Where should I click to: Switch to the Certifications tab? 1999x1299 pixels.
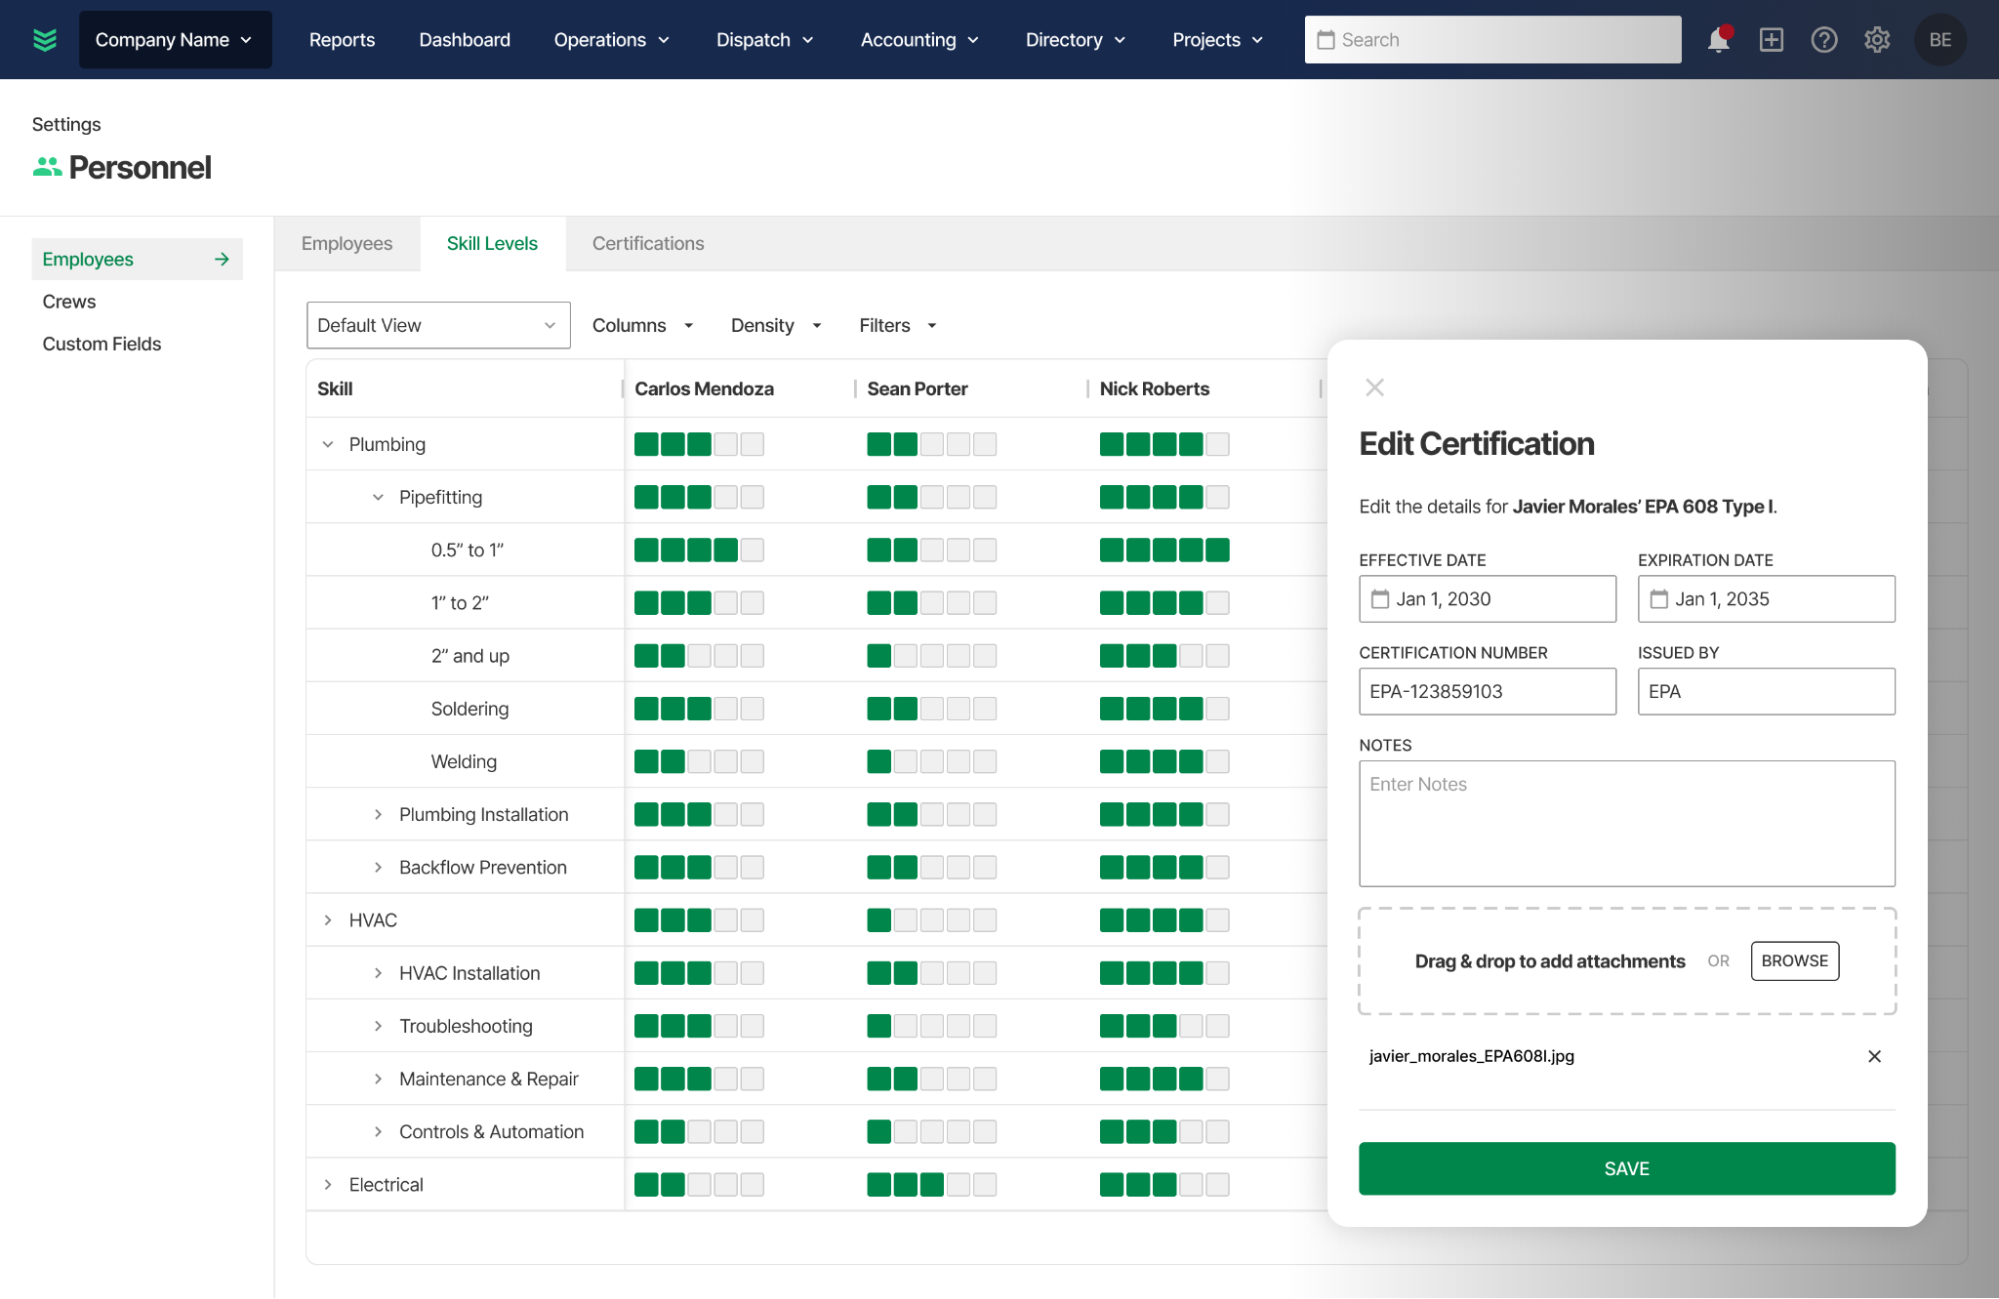[x=648, y=244]
